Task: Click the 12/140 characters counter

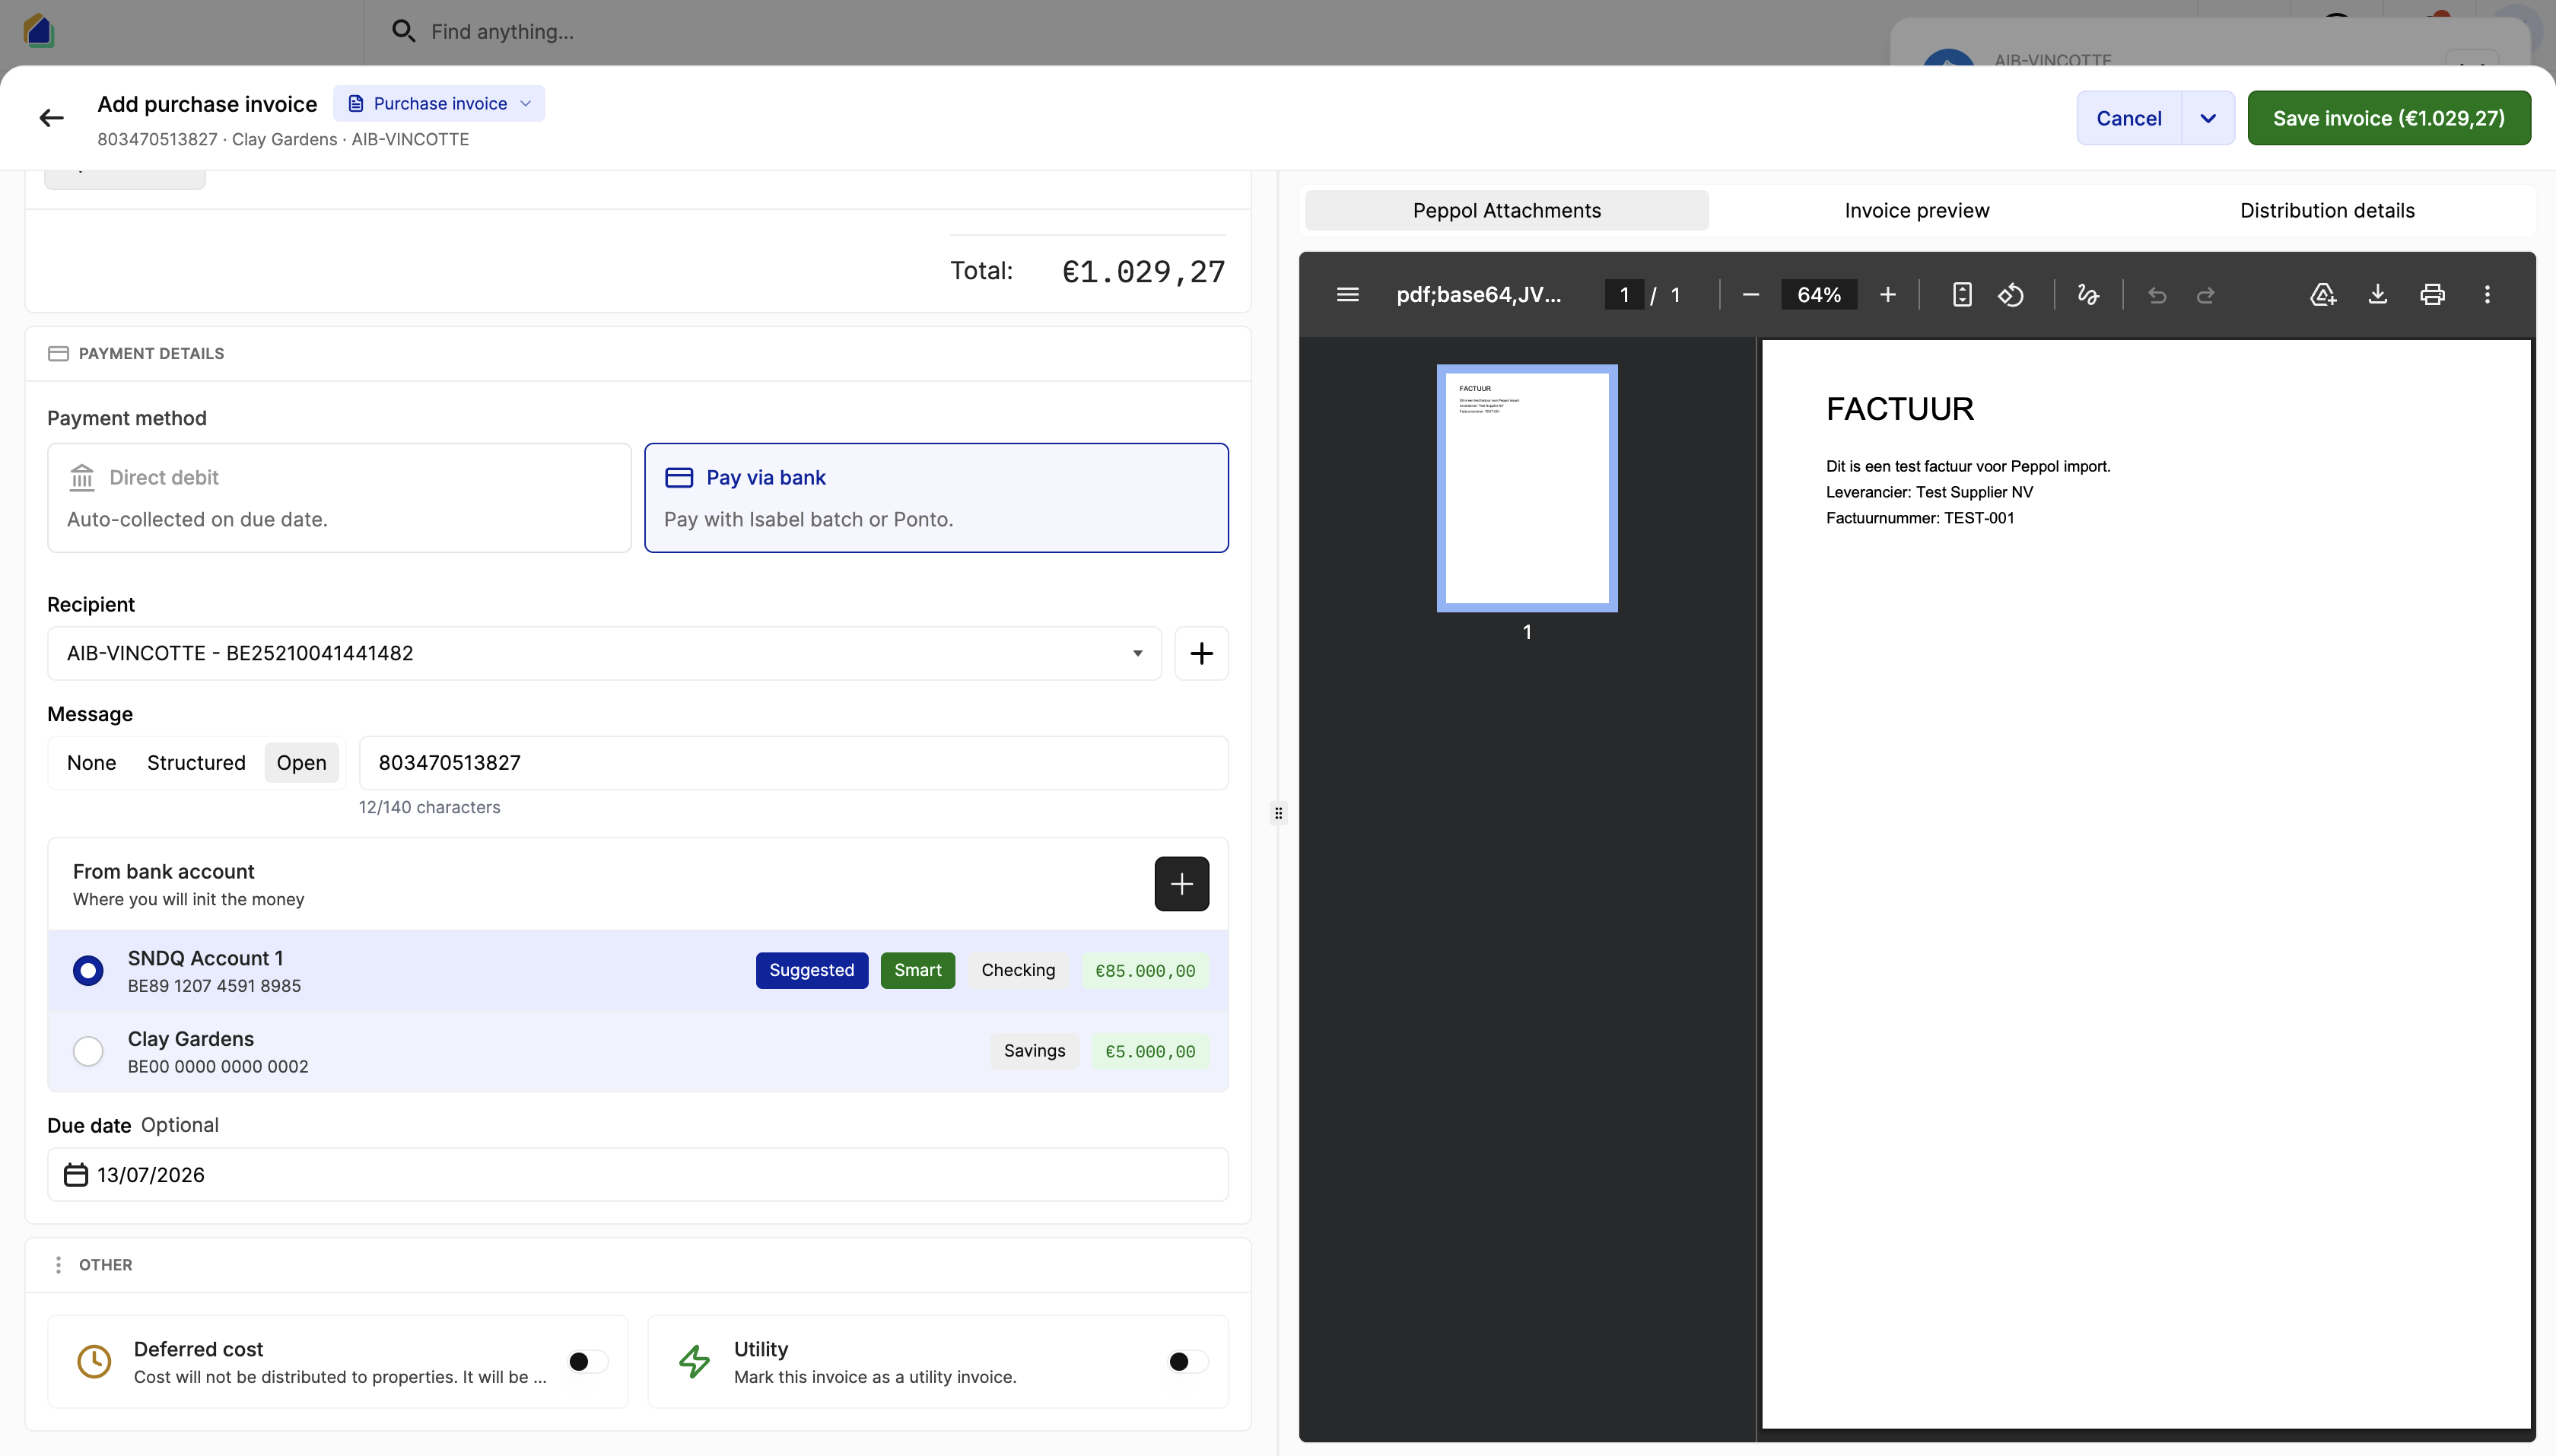Action: (429, 808)
